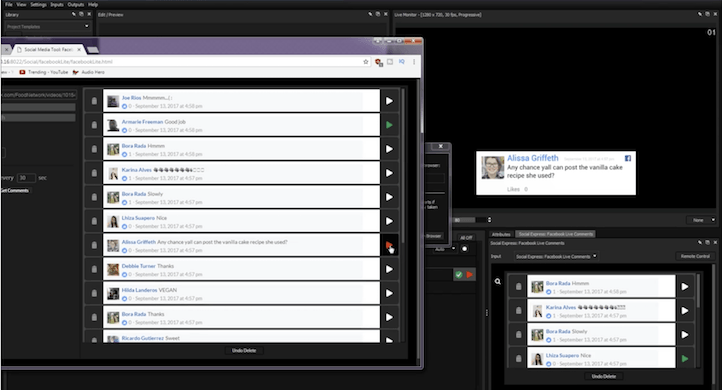The height and width of the screenshot is (390, 722).
Task: Click the stepper arrows beside the 80 slider
Action: (x=489, y=220)
